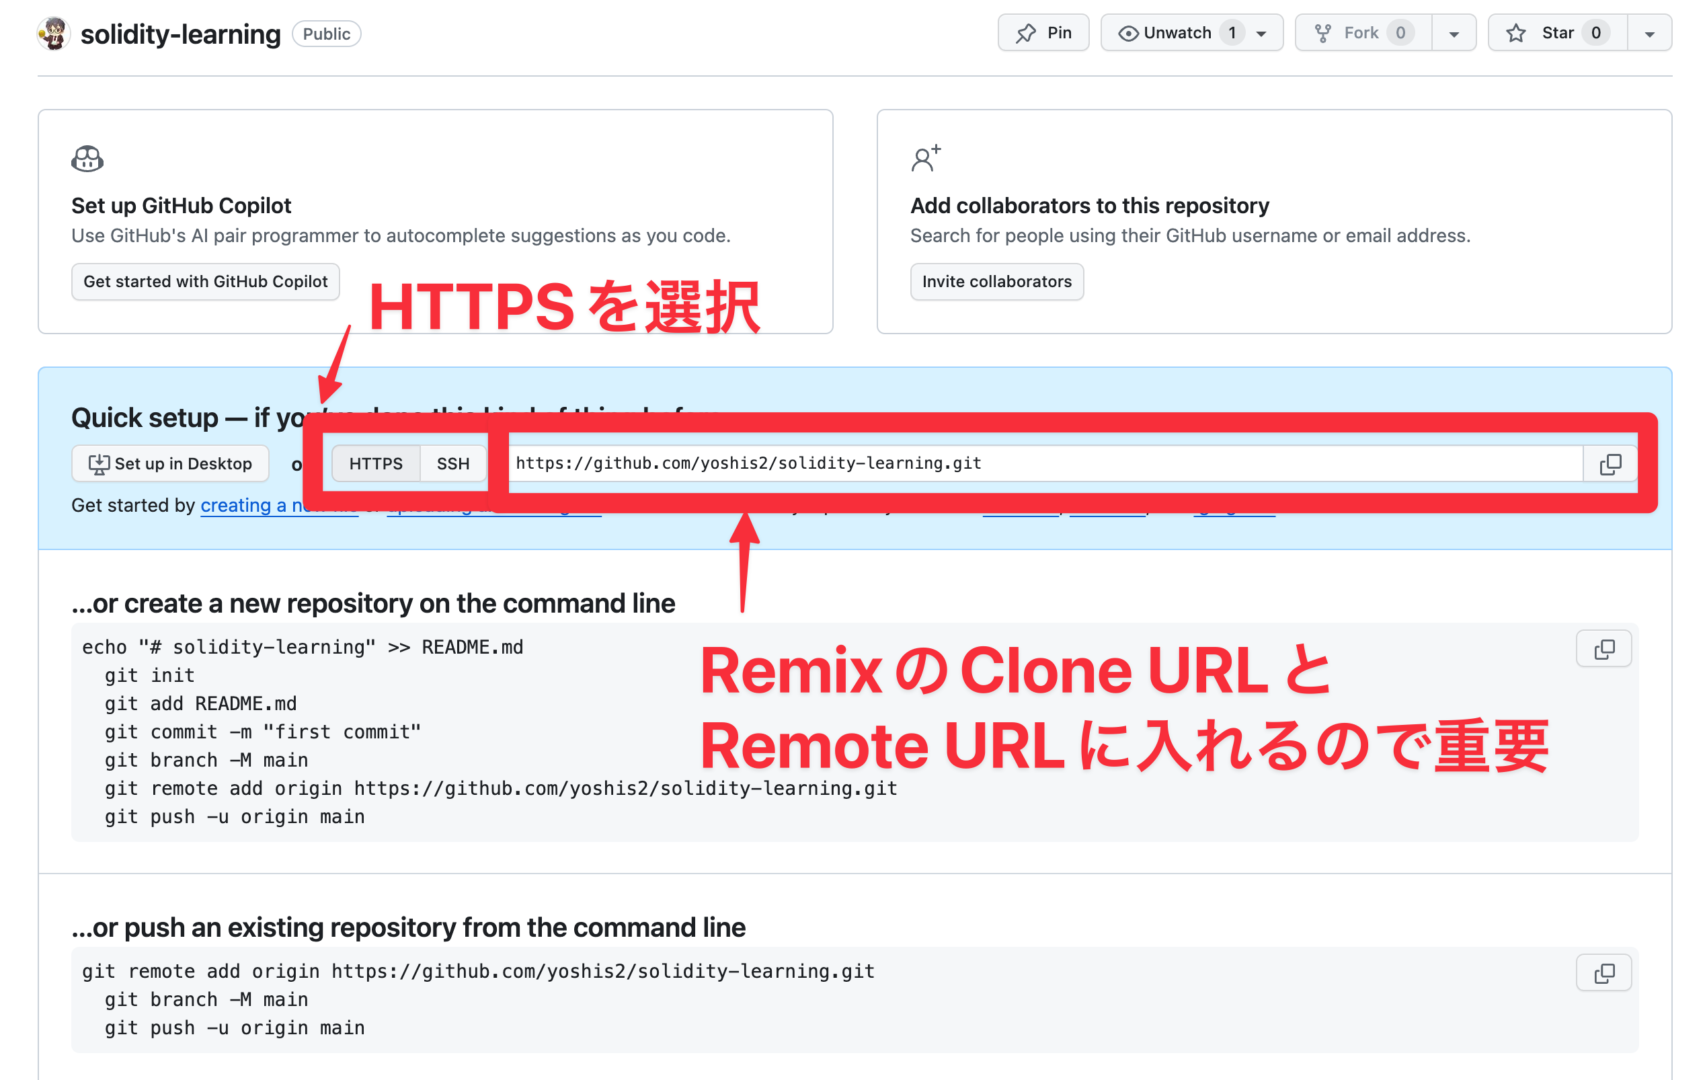Select the SSH clone option
This screenshot has width=1705, height=1080.
[x=453, y=464]
